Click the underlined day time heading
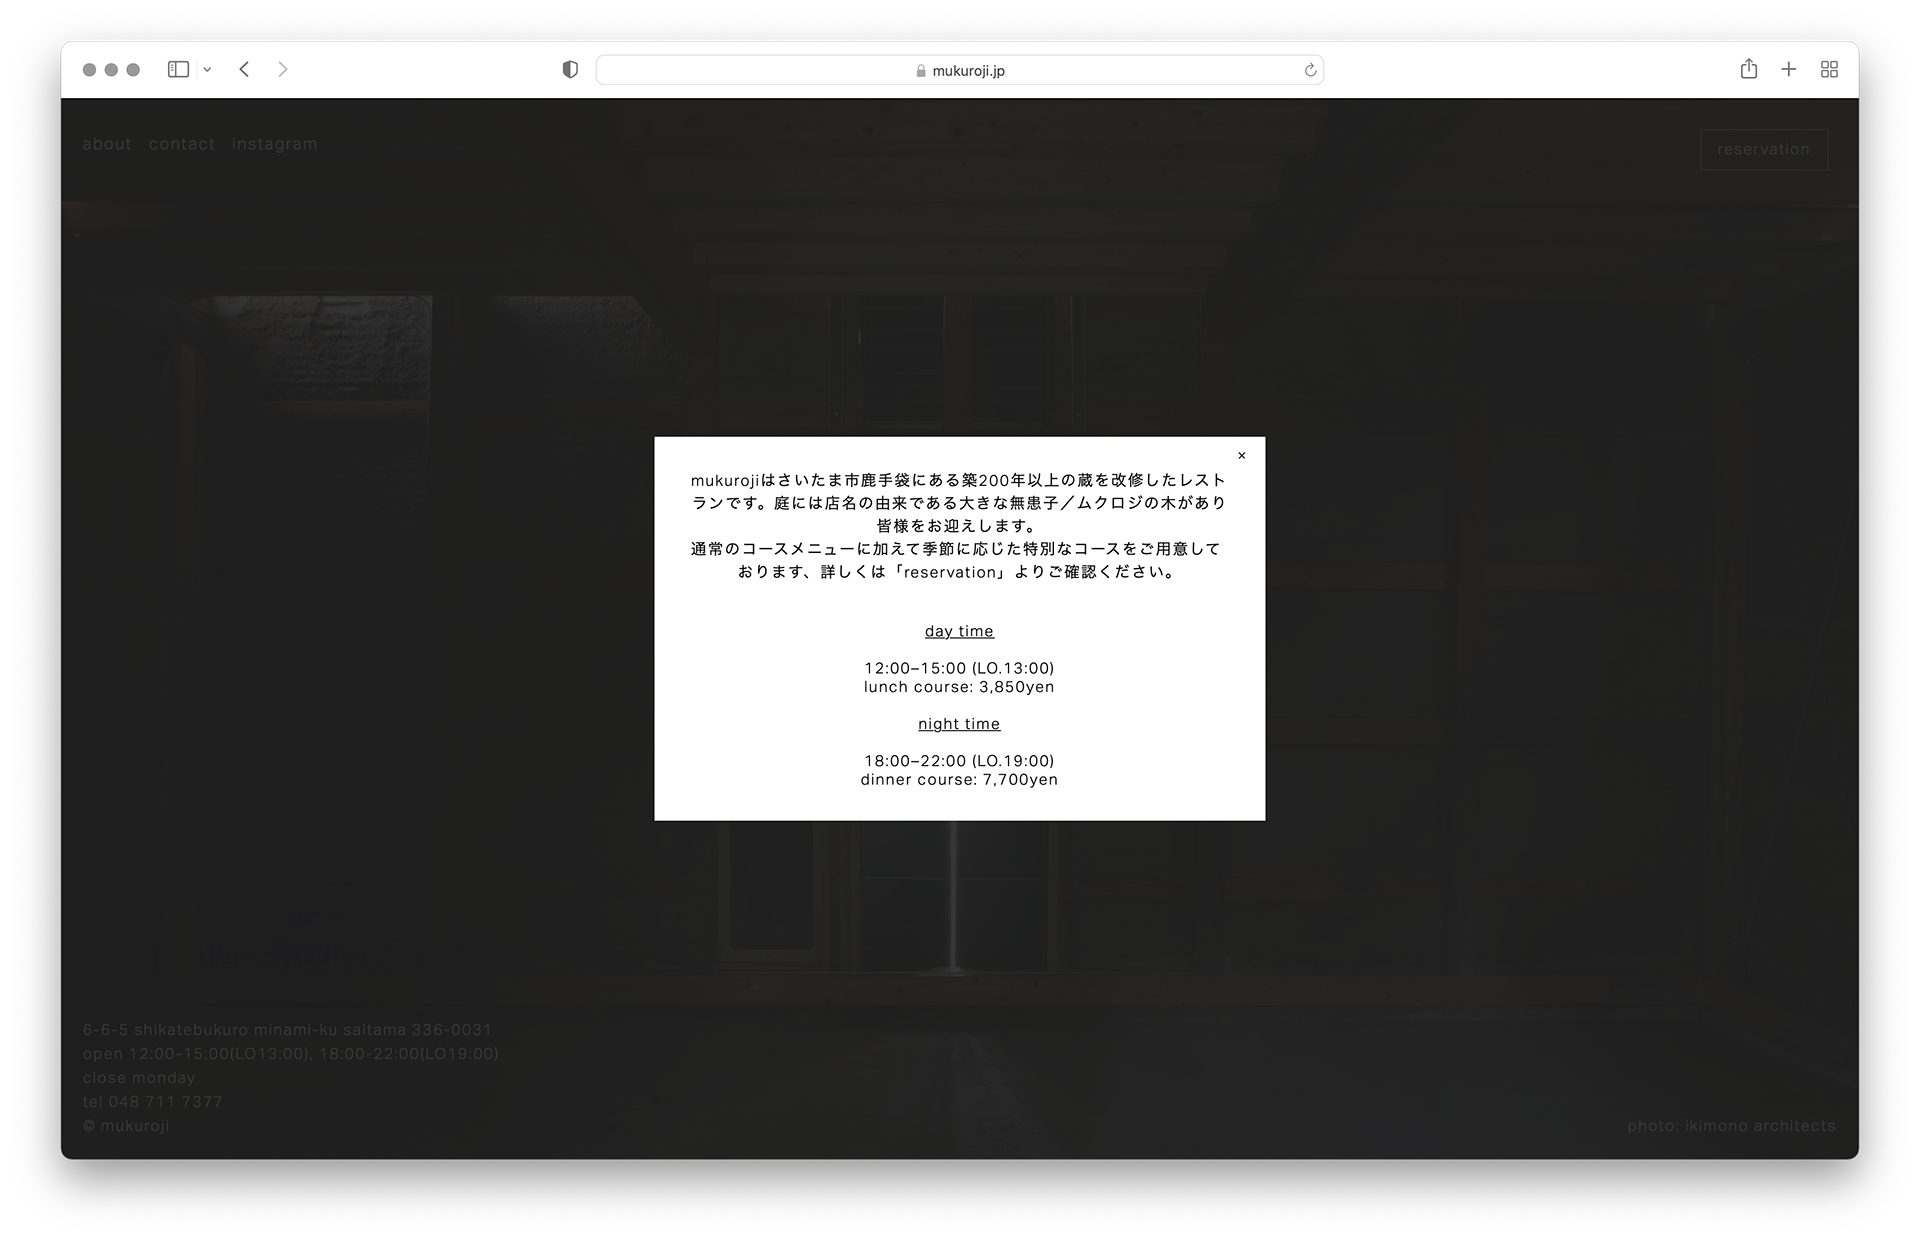1920x1240 pixels. pos(959,631)
